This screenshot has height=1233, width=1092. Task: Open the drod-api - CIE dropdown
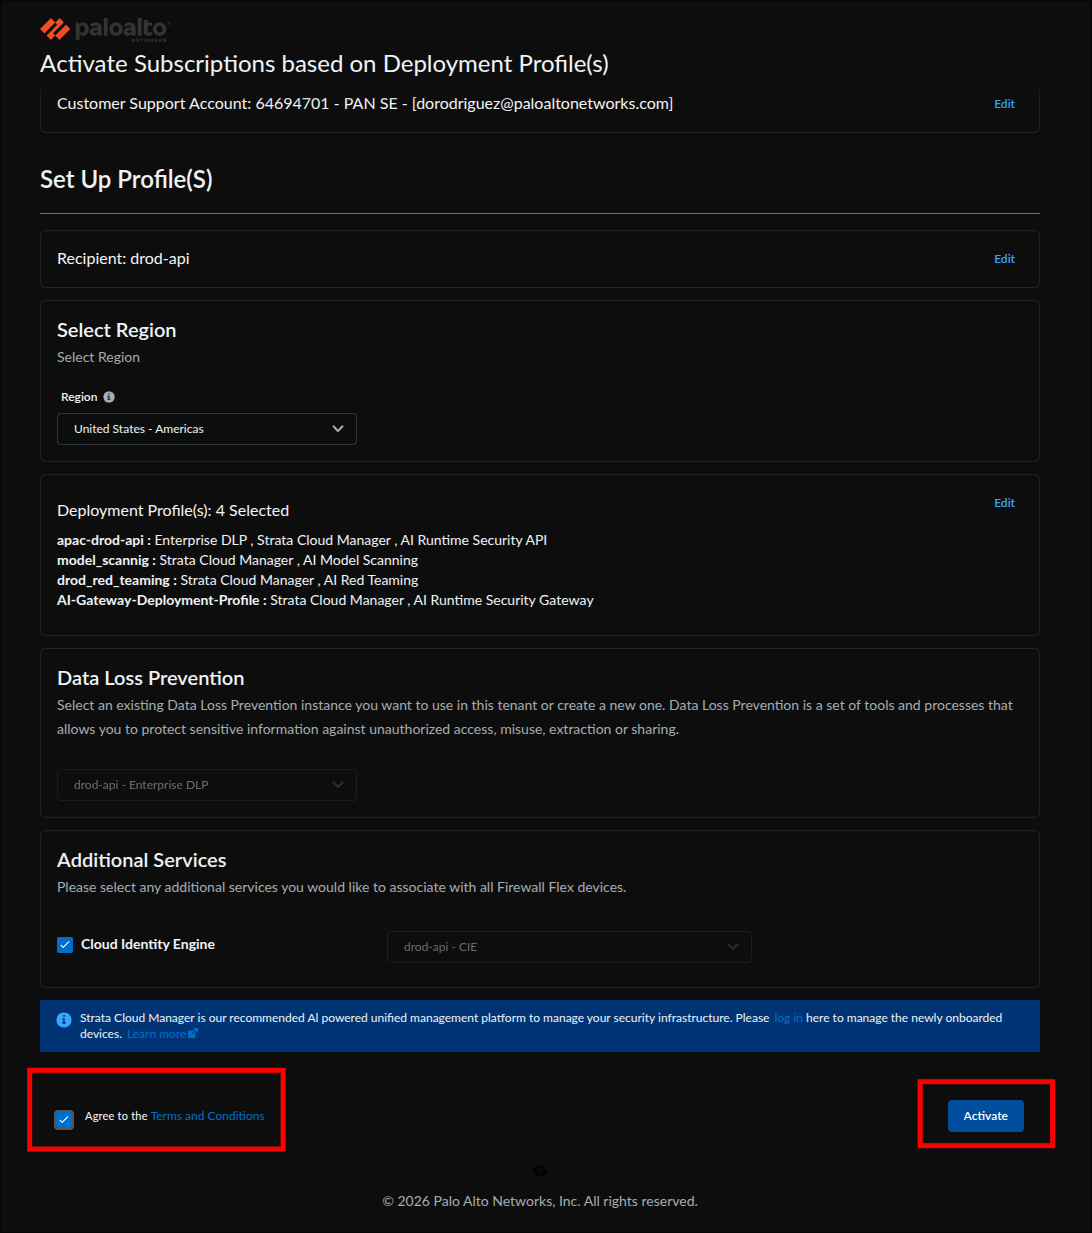(569, 947)
